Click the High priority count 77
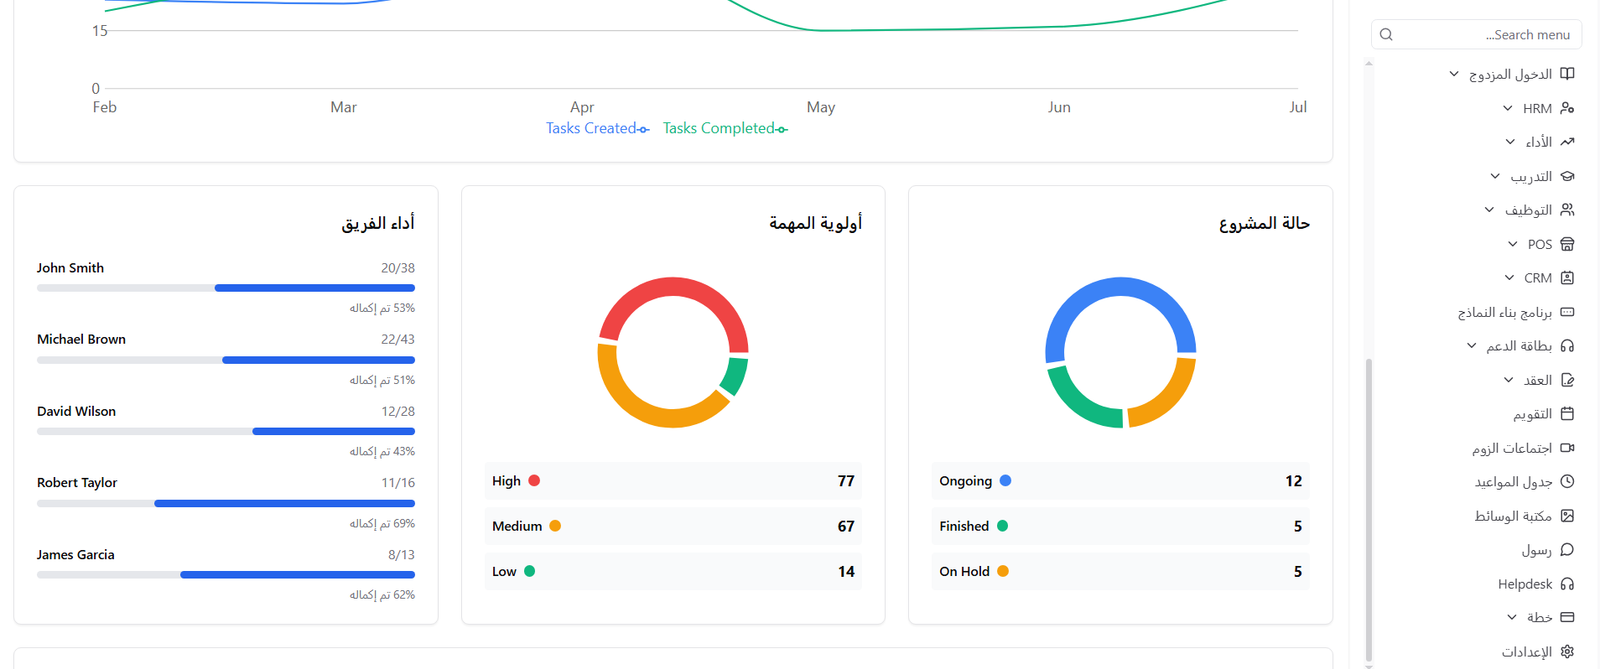 click(x=846, y=481)
